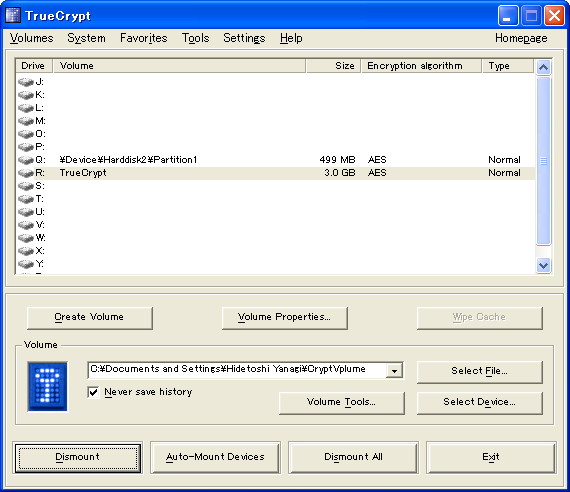Click the Create Volume button
This screenshot has width=570, height=492.
pyautogui.click(x=90, y=317)
